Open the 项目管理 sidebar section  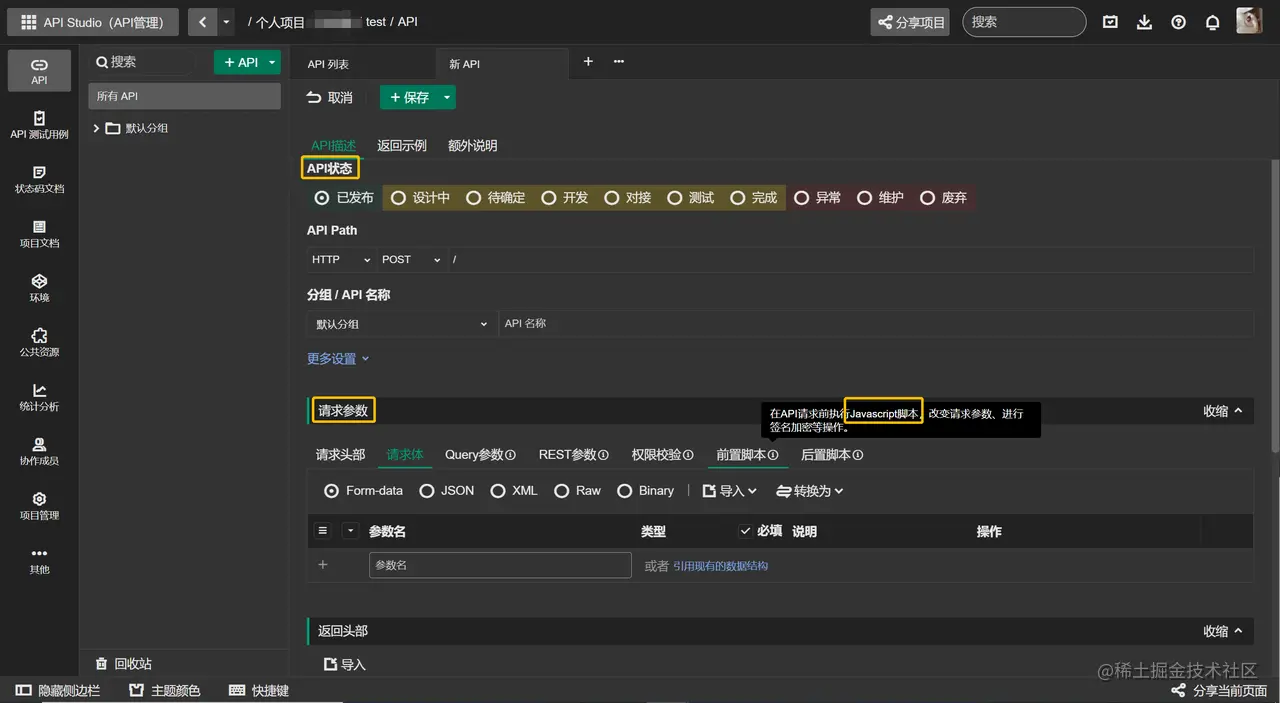pyautogui.click(x=39, y=508)
